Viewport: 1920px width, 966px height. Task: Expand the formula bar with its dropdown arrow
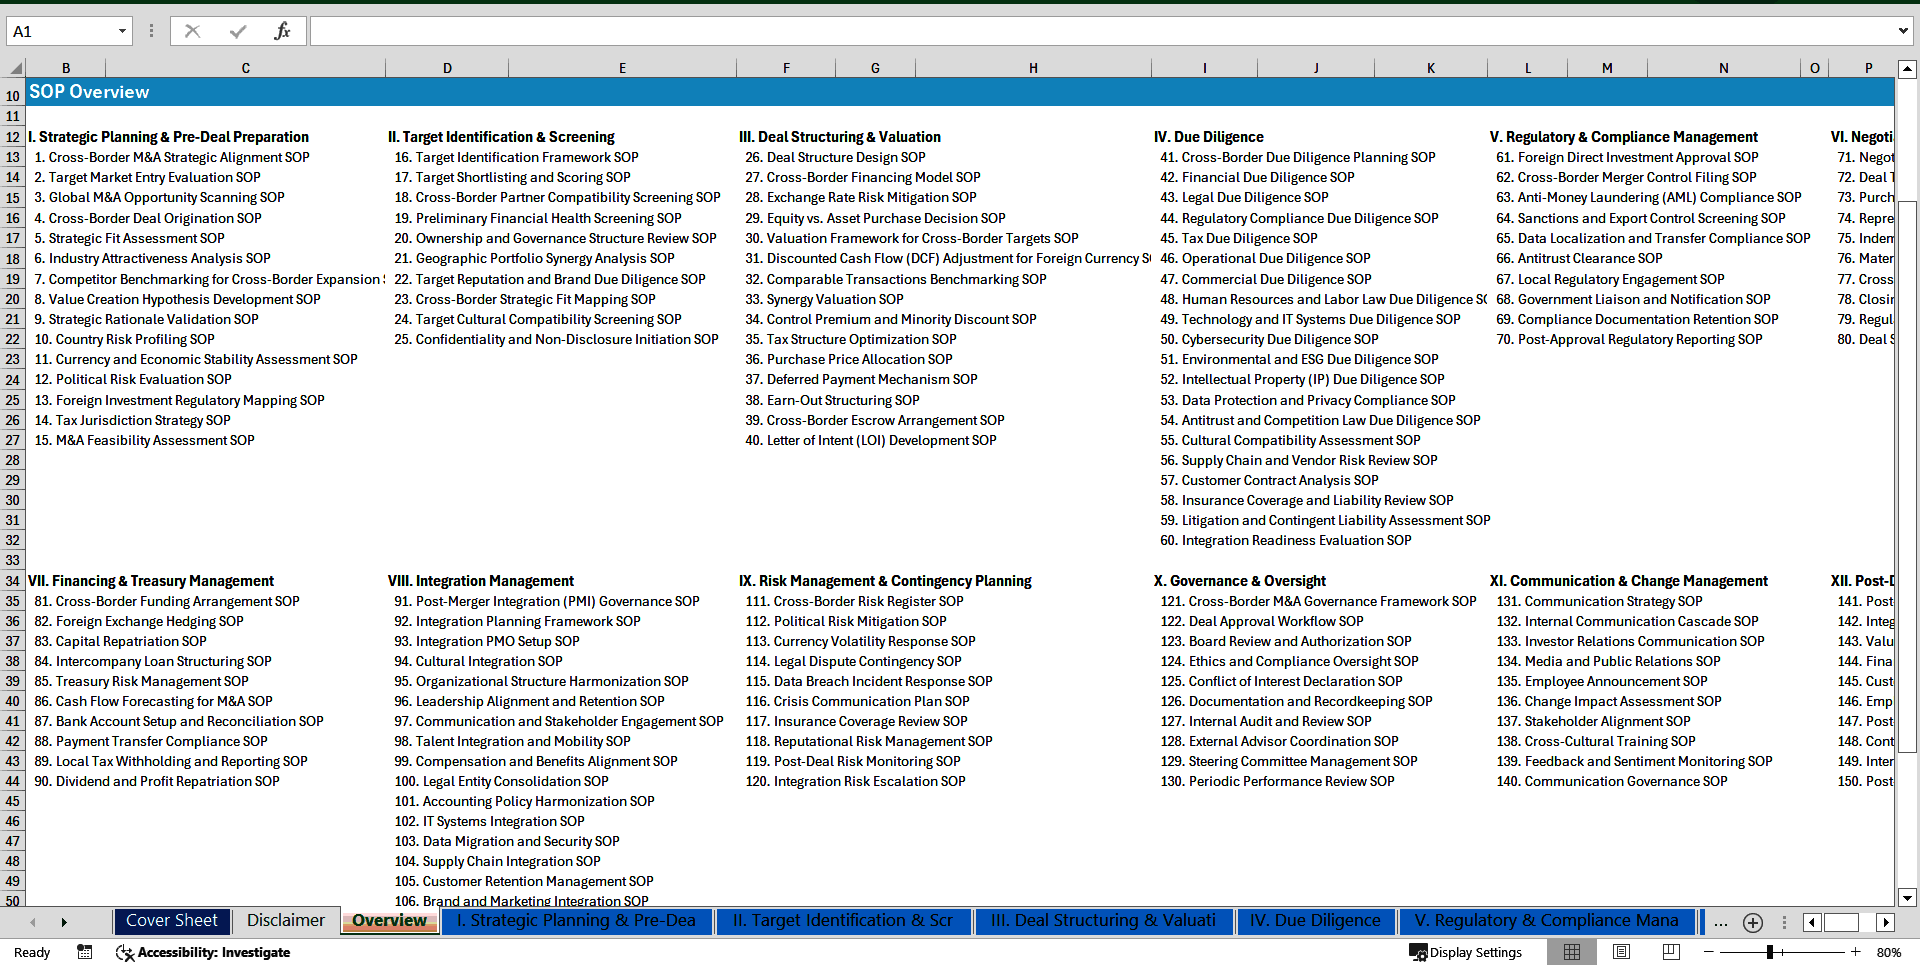[x=1904, y=30]
